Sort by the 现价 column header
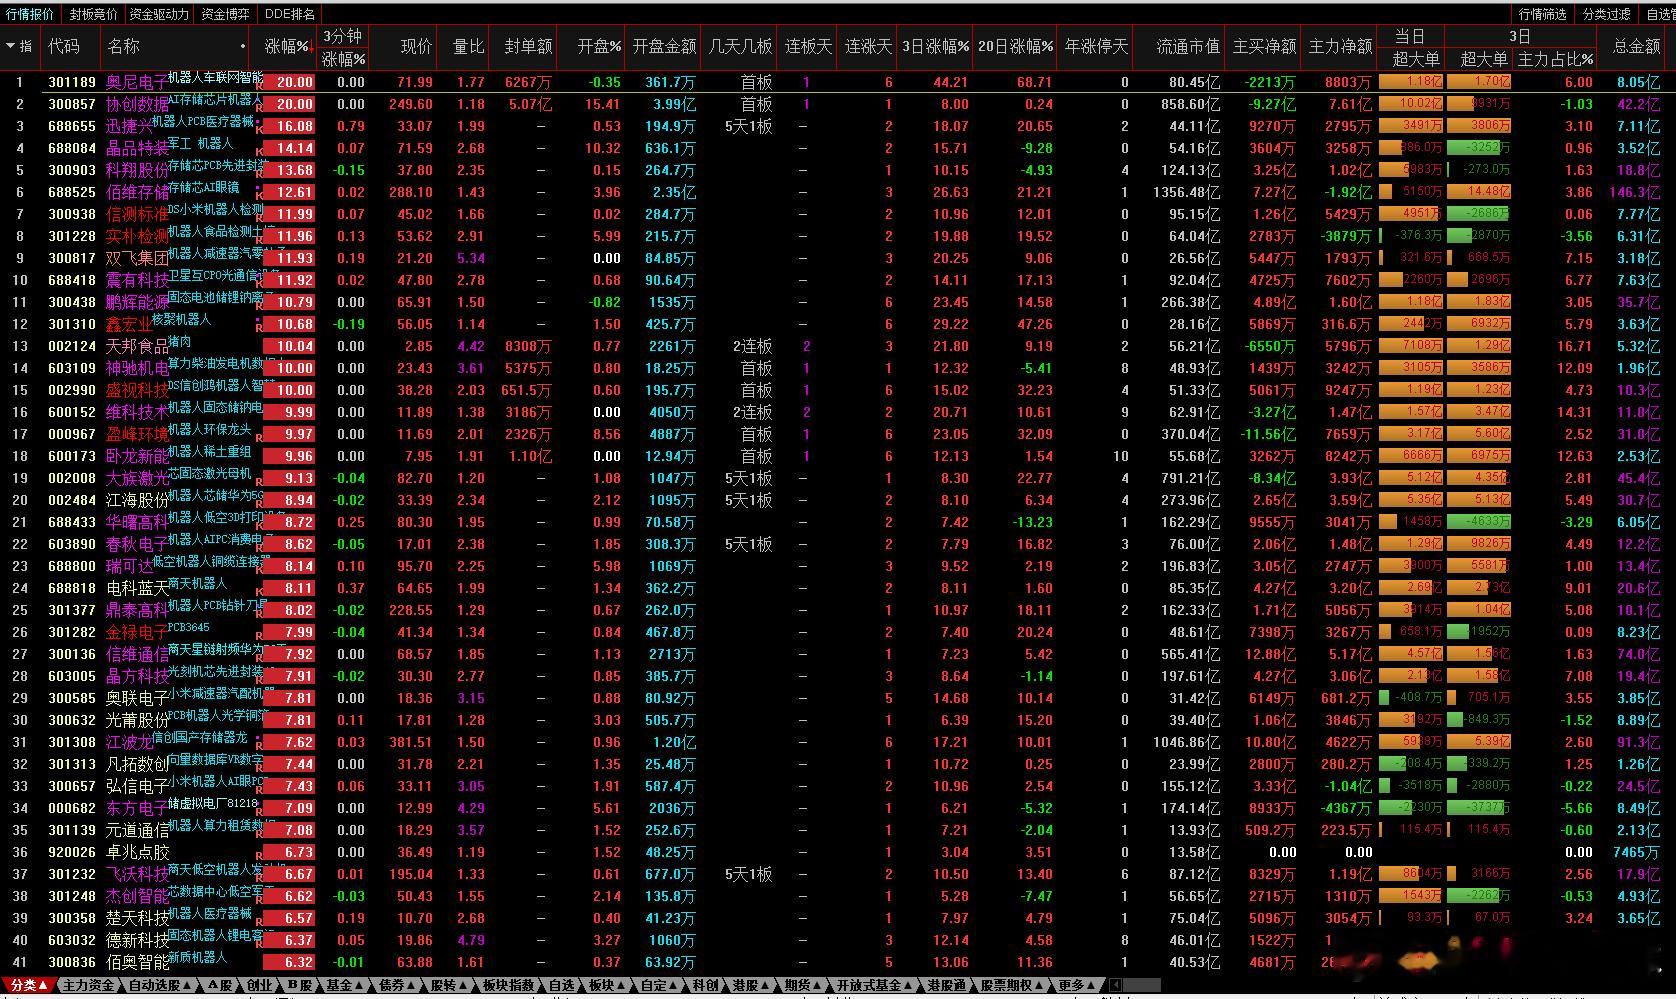 click(x=416, y=46)
